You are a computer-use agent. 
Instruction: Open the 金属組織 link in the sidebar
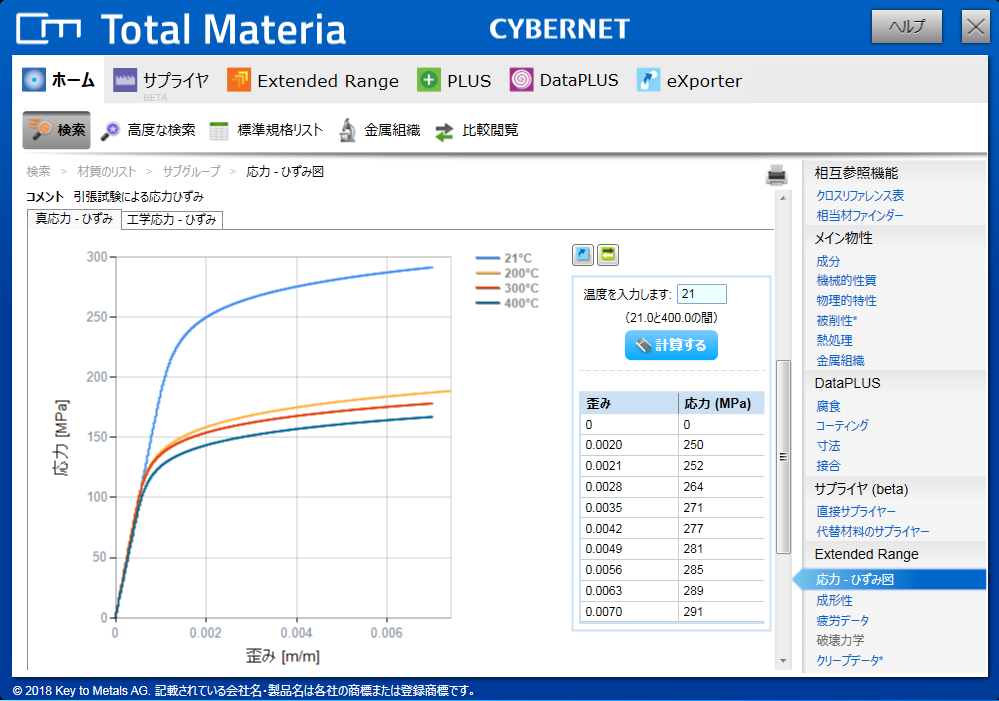click(840, 361)
